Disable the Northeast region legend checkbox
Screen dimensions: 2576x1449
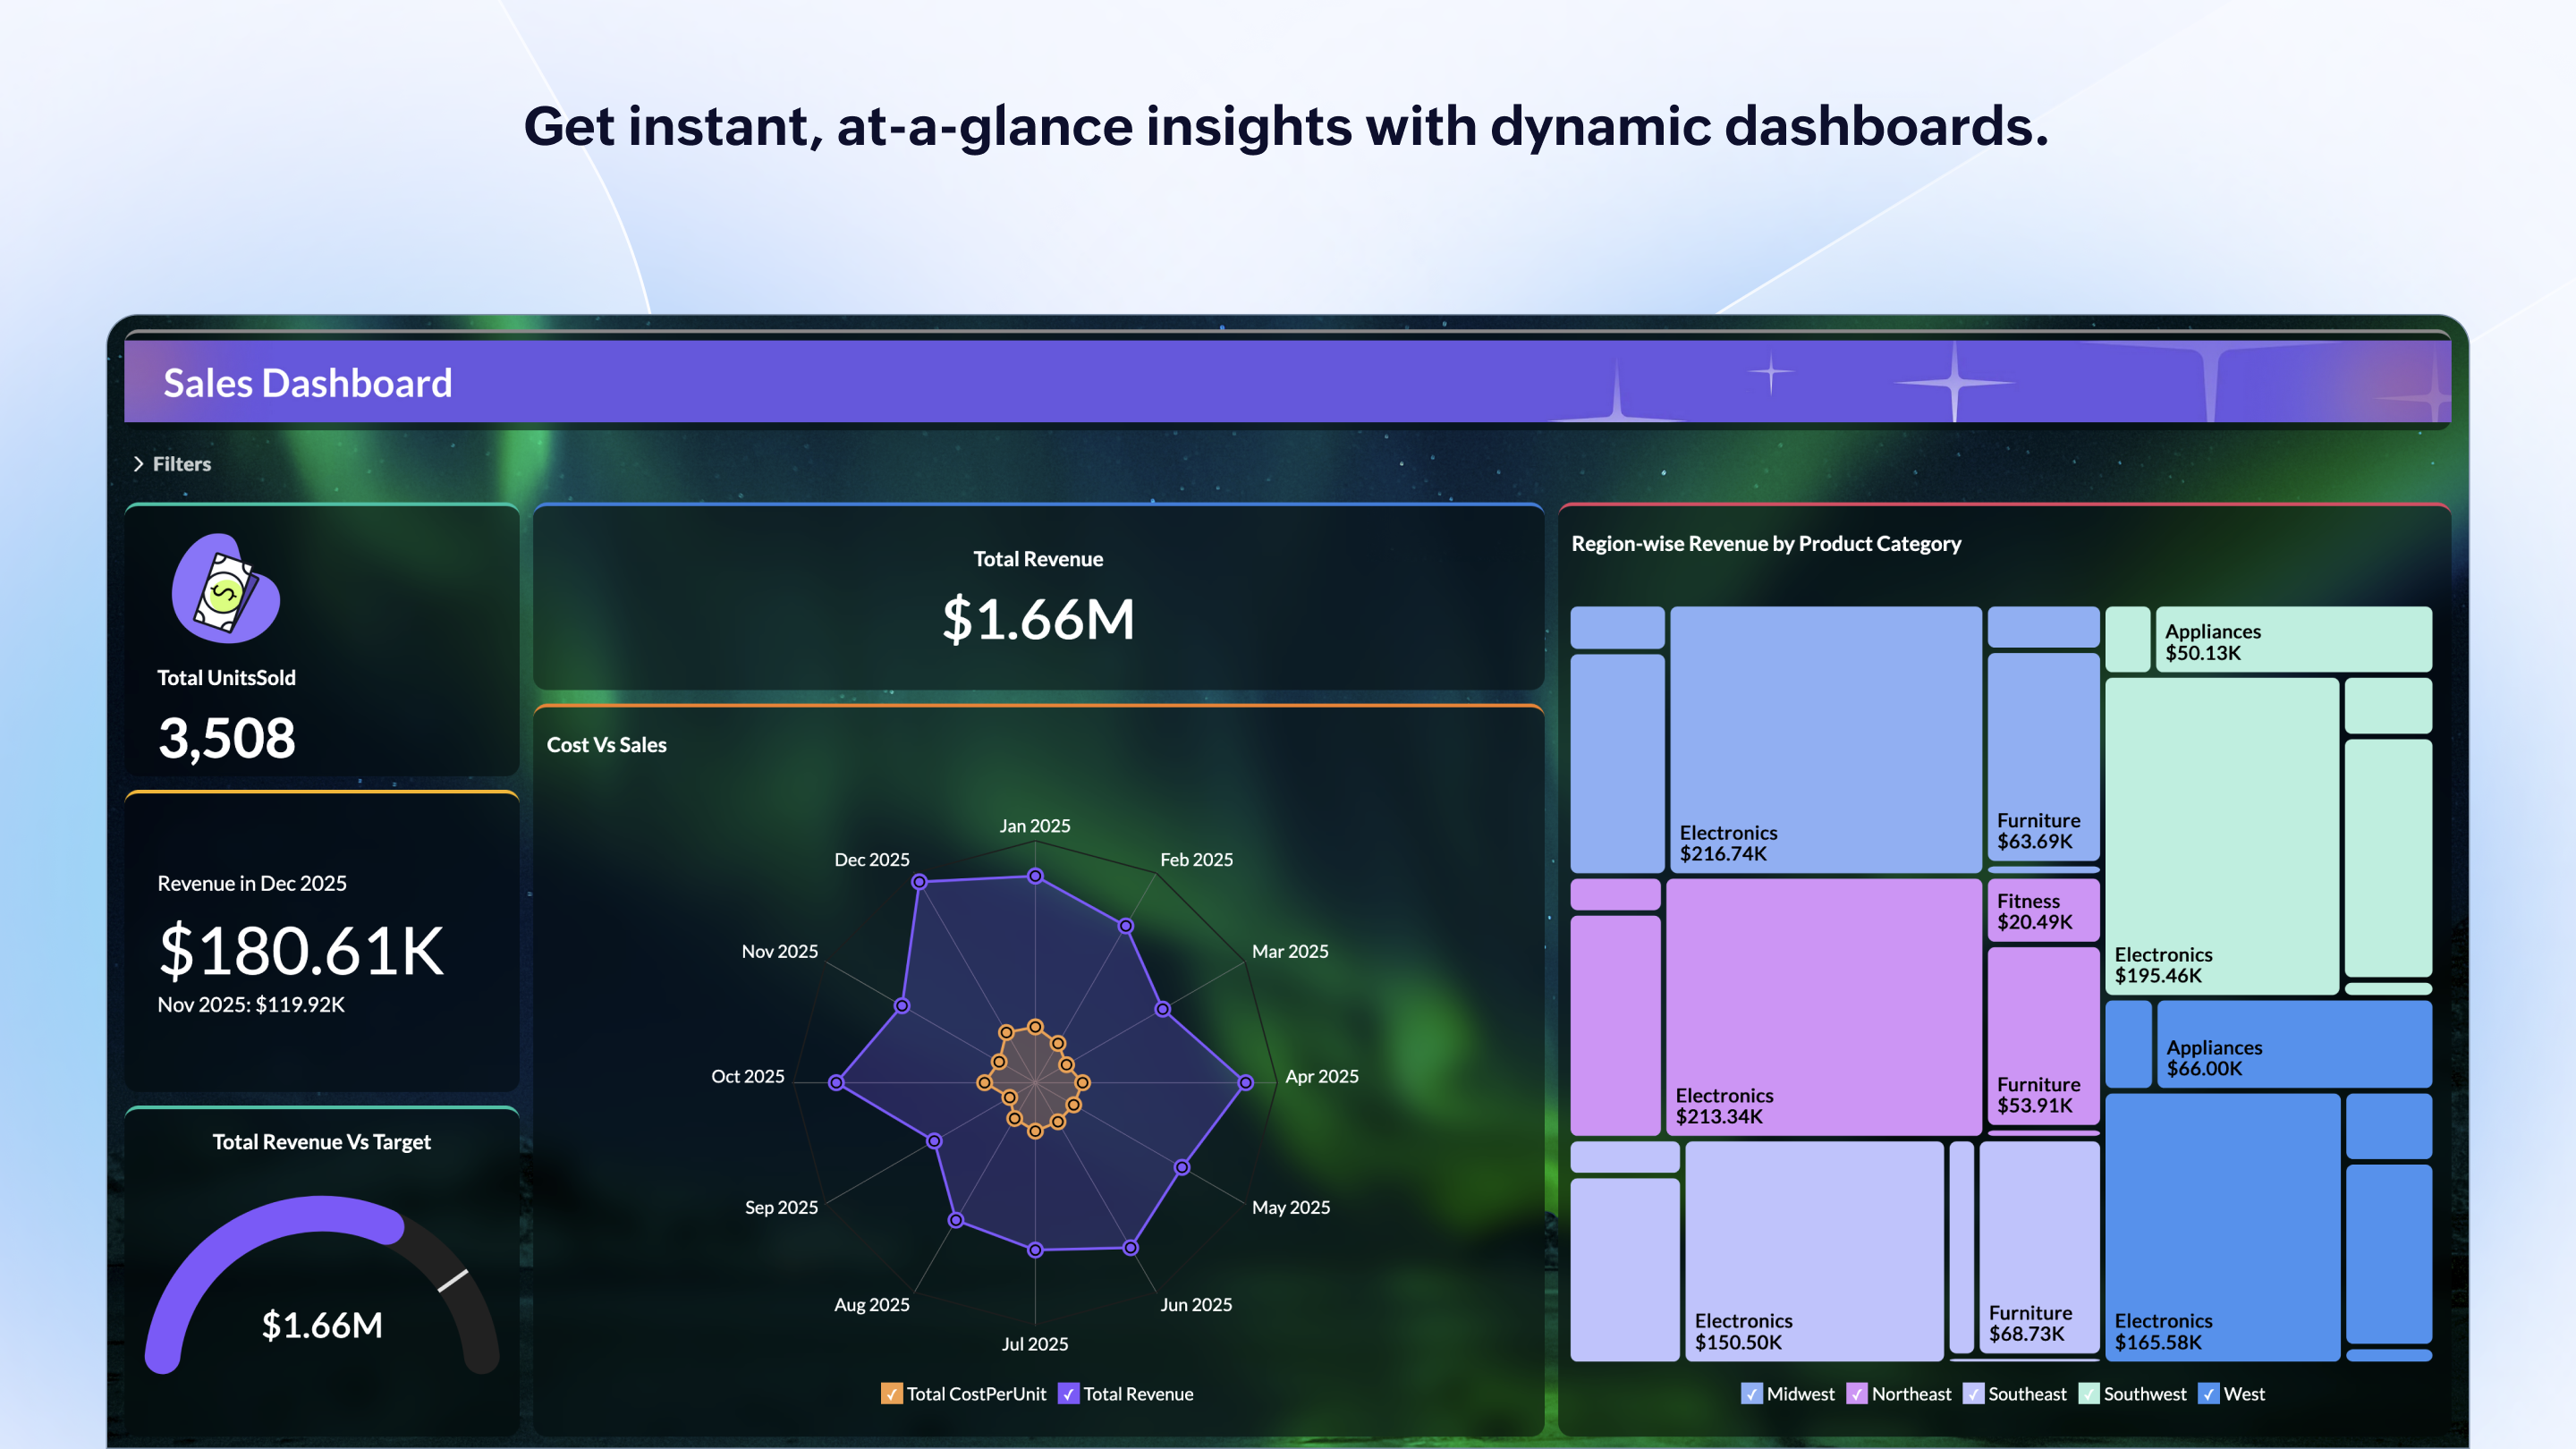tap(1856, 1394)
